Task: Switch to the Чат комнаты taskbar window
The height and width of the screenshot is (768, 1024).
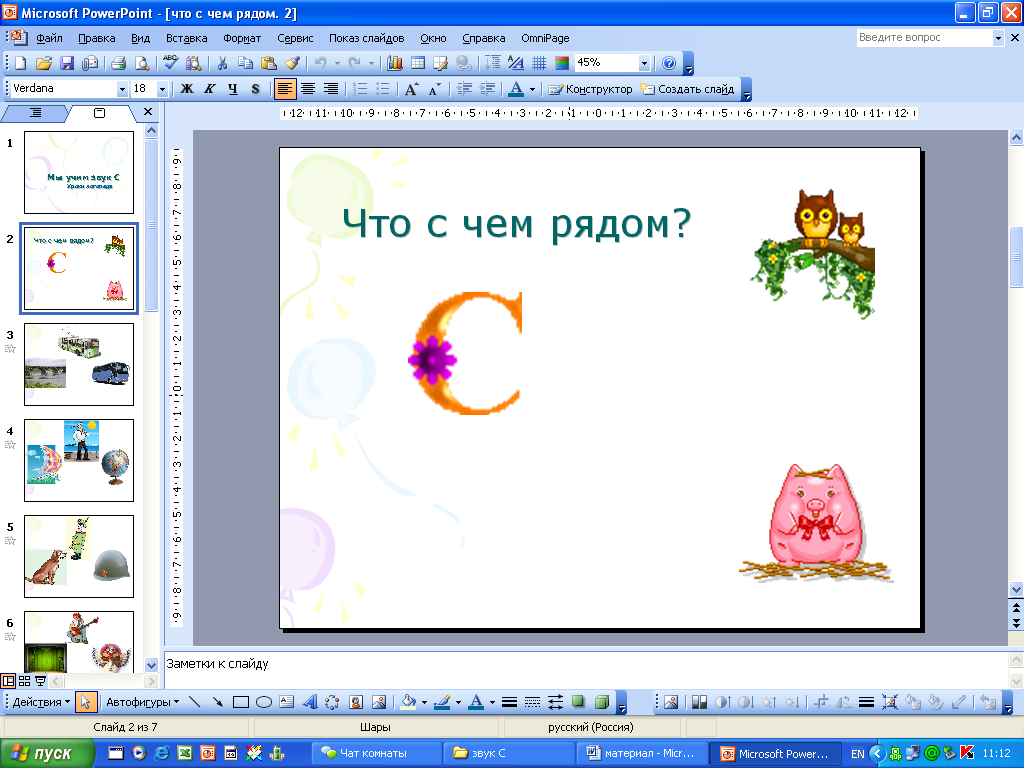Action: point(377,754)
